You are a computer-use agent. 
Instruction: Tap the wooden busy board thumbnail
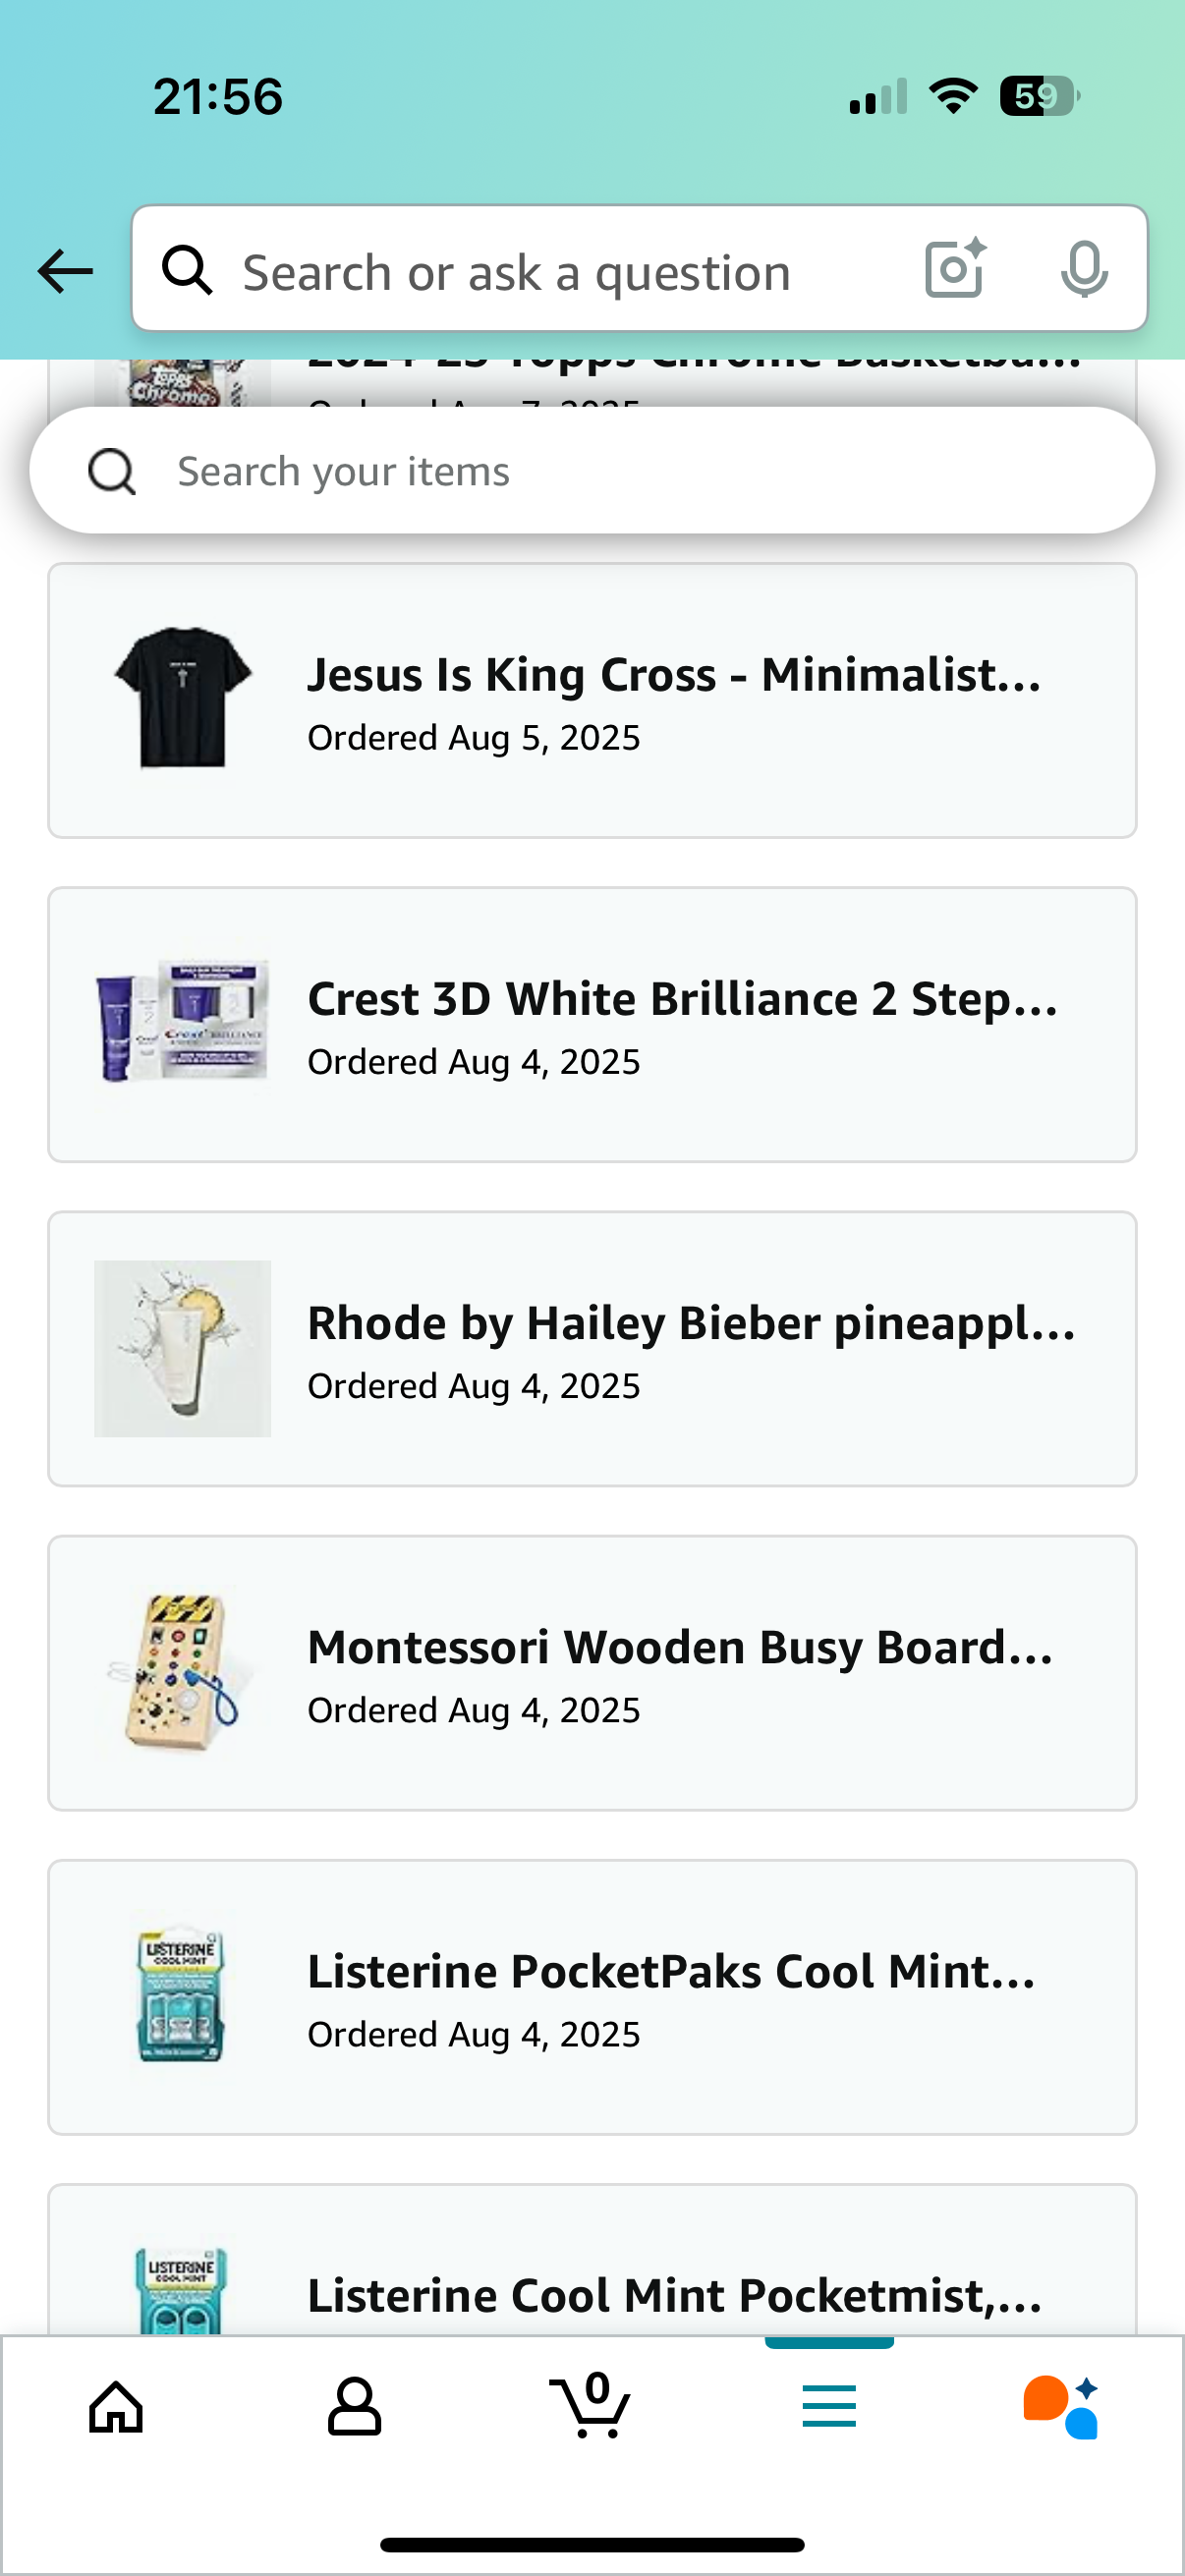[183, 1671]
